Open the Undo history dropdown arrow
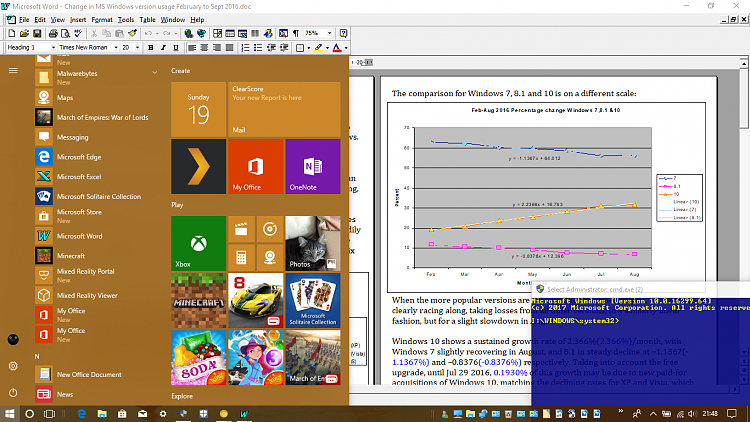750x422 pixels. [157, 33]
